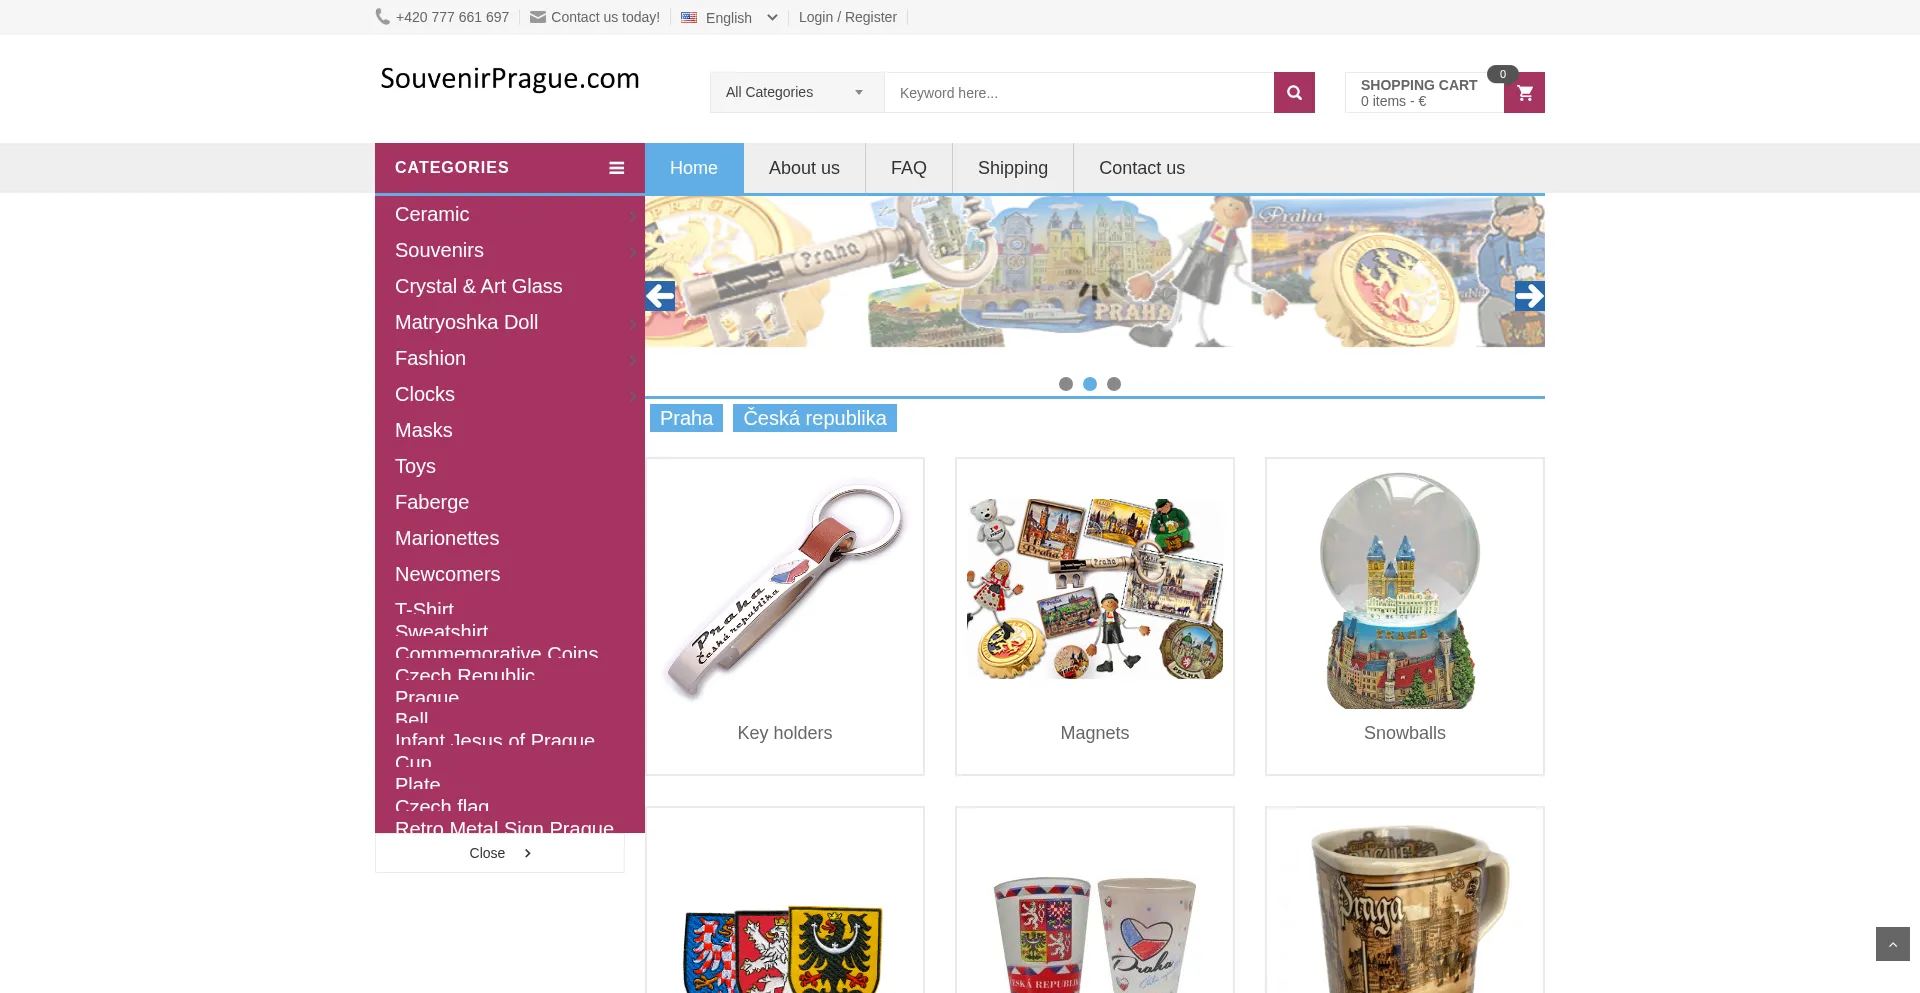Open the About us menu item
Viewport: 1920px width, 993px height.
804,168
